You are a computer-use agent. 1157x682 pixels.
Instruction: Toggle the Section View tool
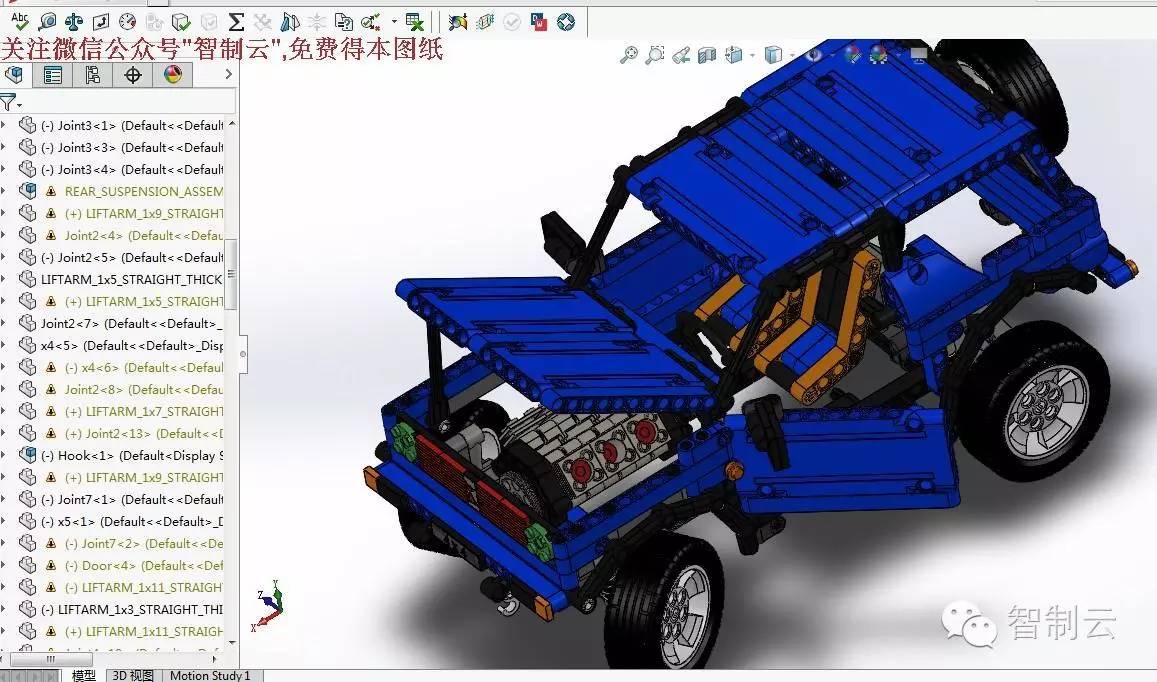tap(707, 55)
